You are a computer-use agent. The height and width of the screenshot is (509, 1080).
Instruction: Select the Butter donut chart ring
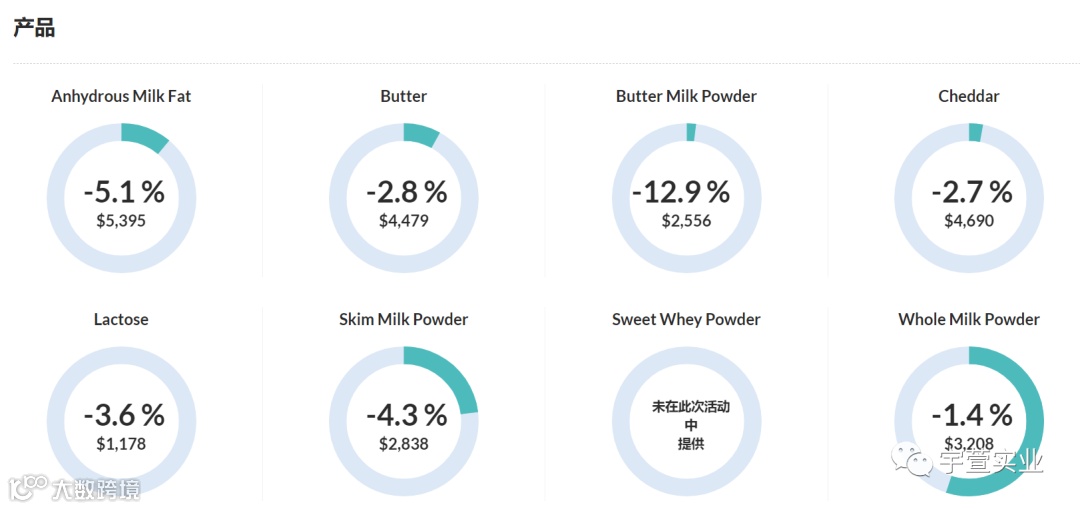pos(404,198)
